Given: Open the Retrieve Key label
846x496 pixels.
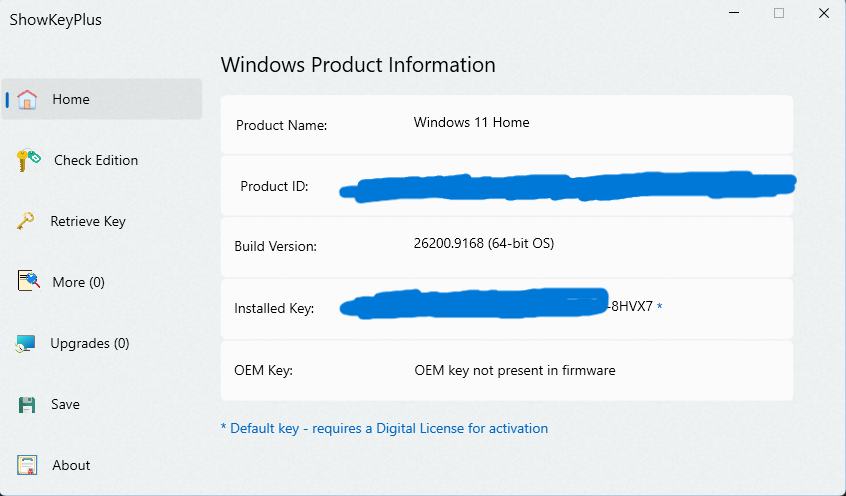Looking at the screenshot, I should coord(88,221).
